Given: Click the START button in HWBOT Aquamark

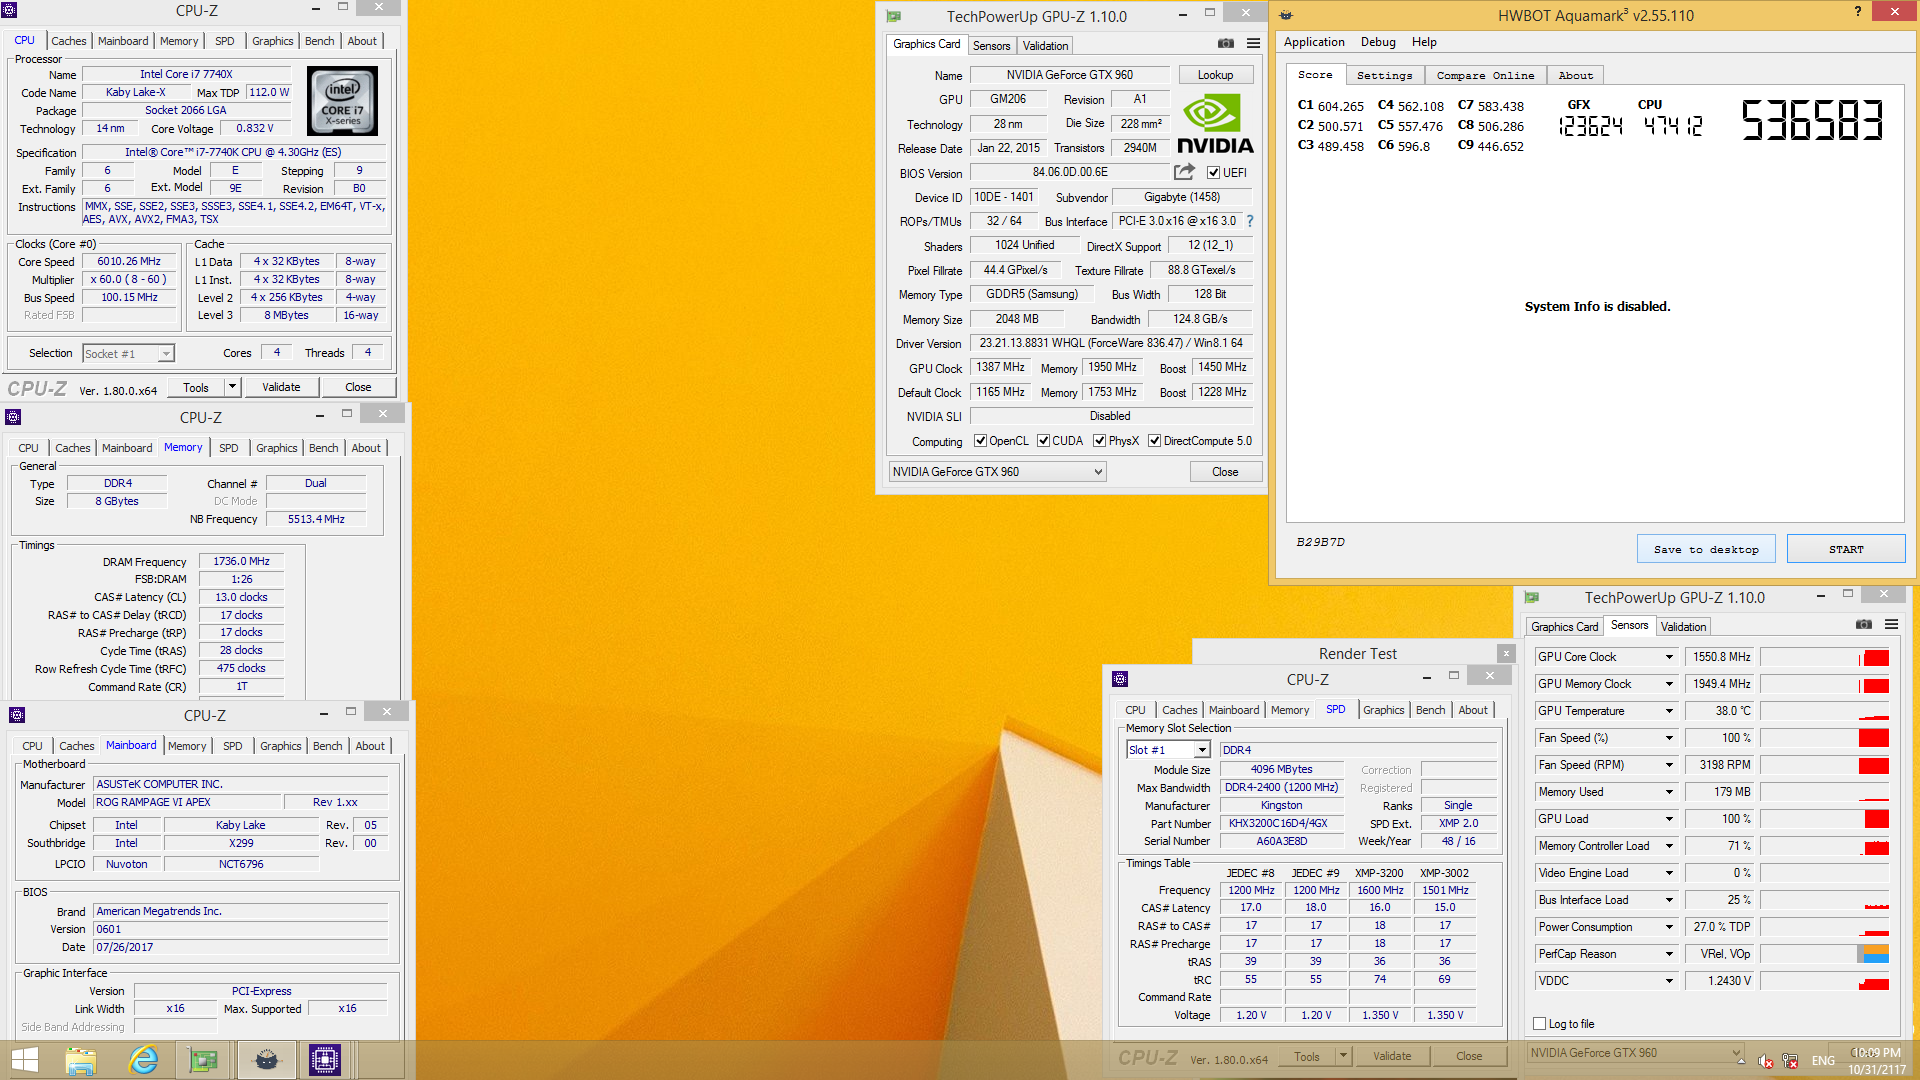Looking at the screenshot, I should pos(1845,549).
